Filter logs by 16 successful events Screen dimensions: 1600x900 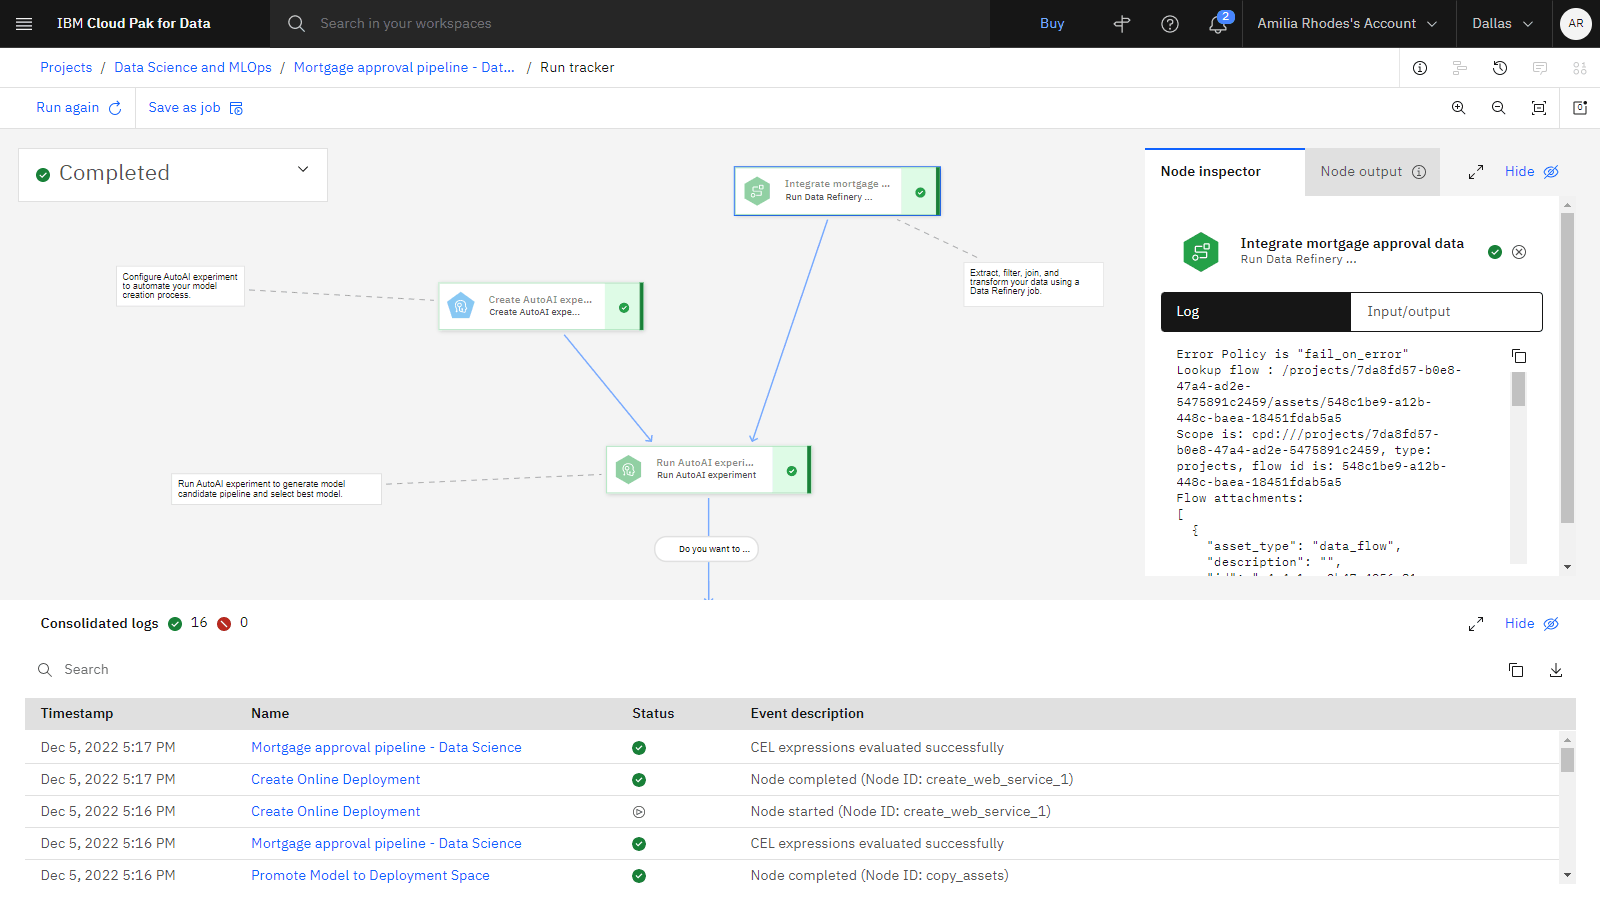coord(188,623)
